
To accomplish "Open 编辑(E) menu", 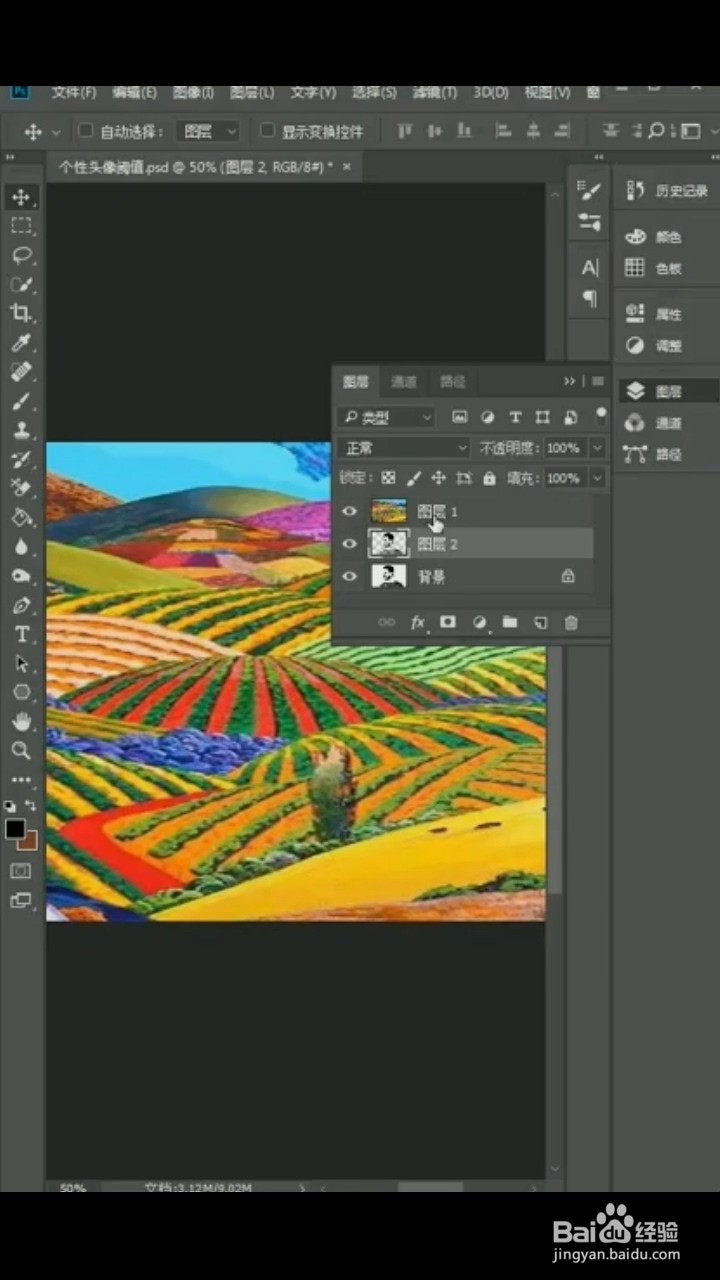I will [134, 92].
